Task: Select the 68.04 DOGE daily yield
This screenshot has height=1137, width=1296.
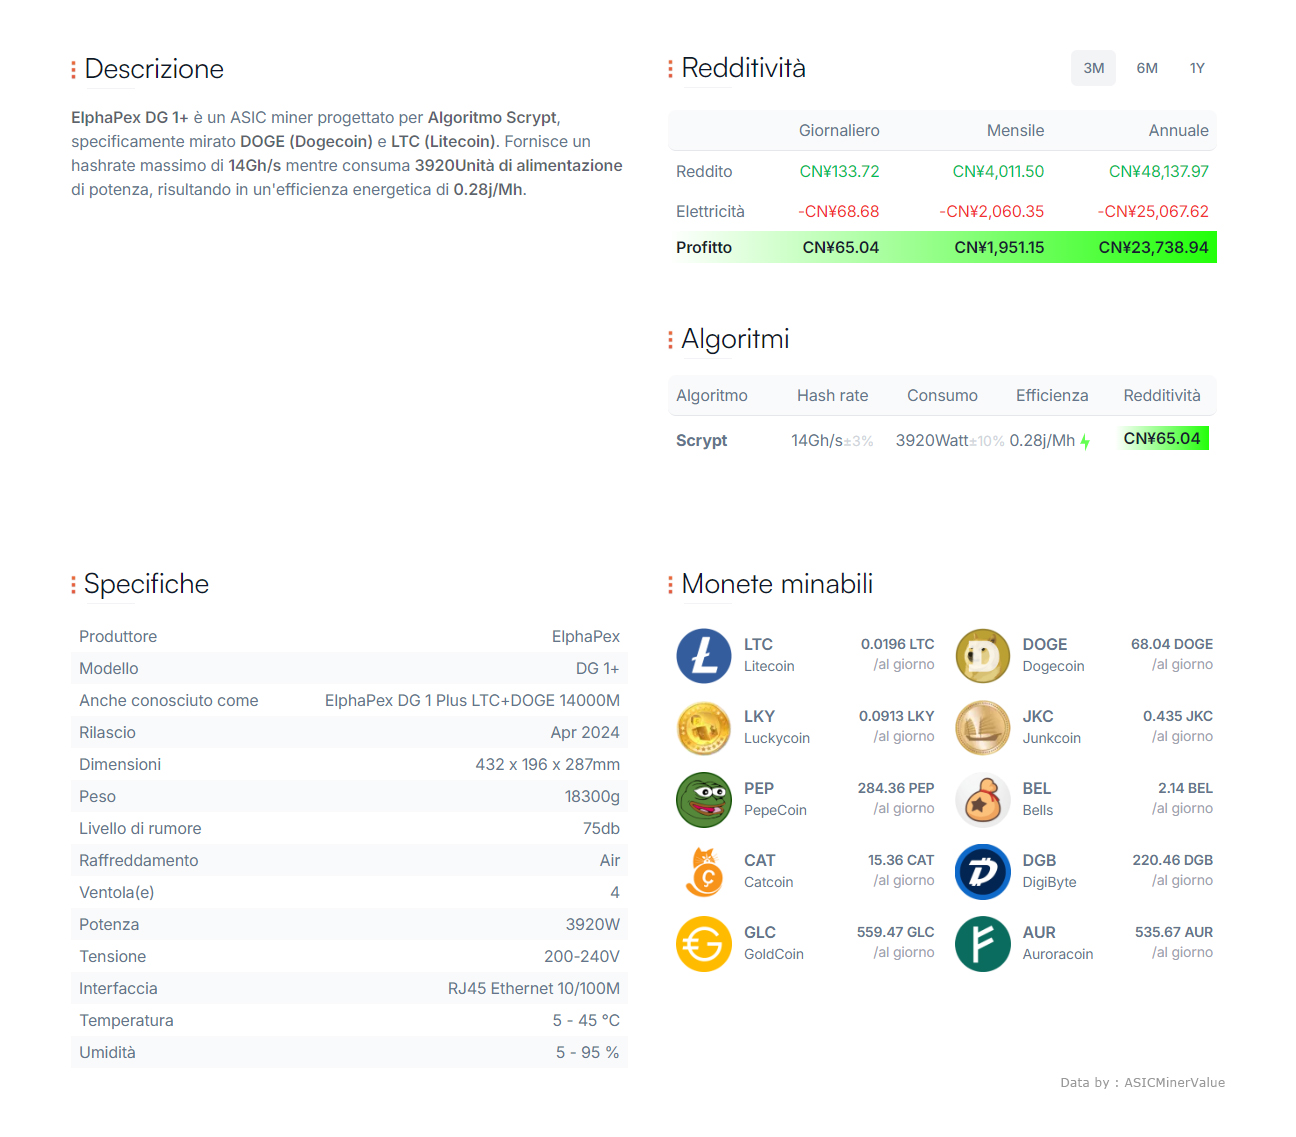Action: [1171, 644]
